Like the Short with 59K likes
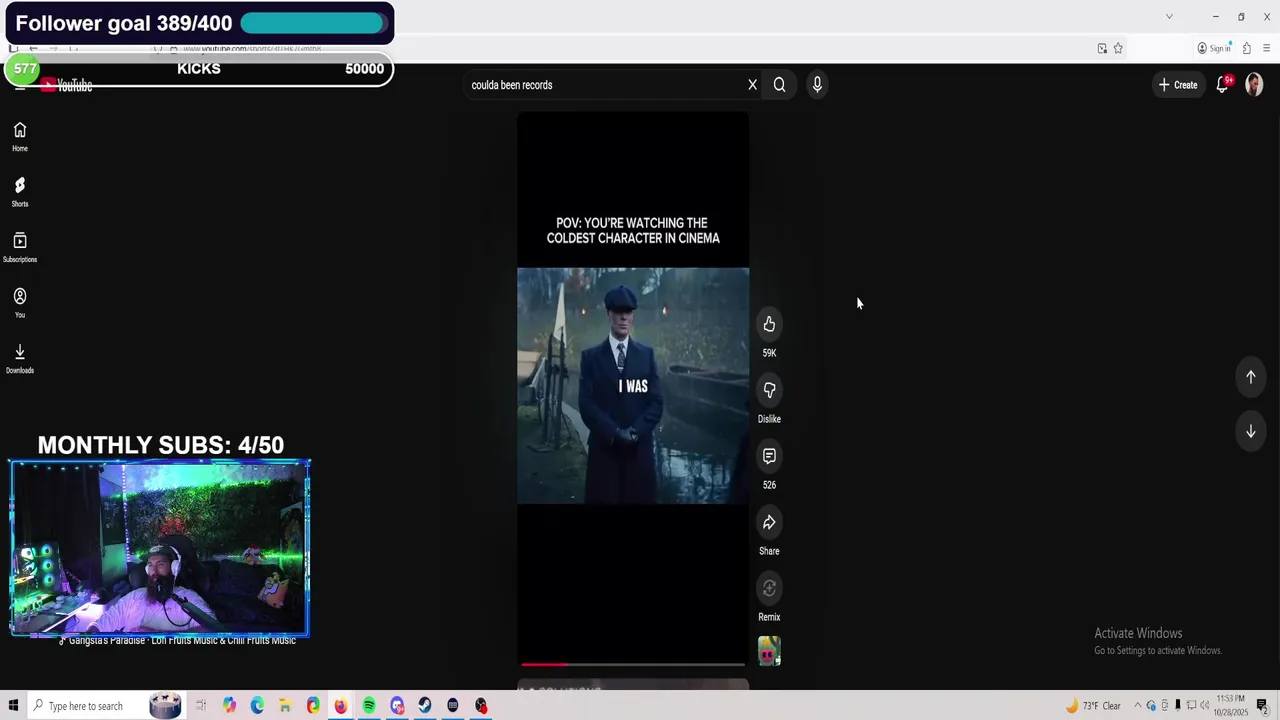Viewport: 1280px width, 720px height. coord(769,324)
